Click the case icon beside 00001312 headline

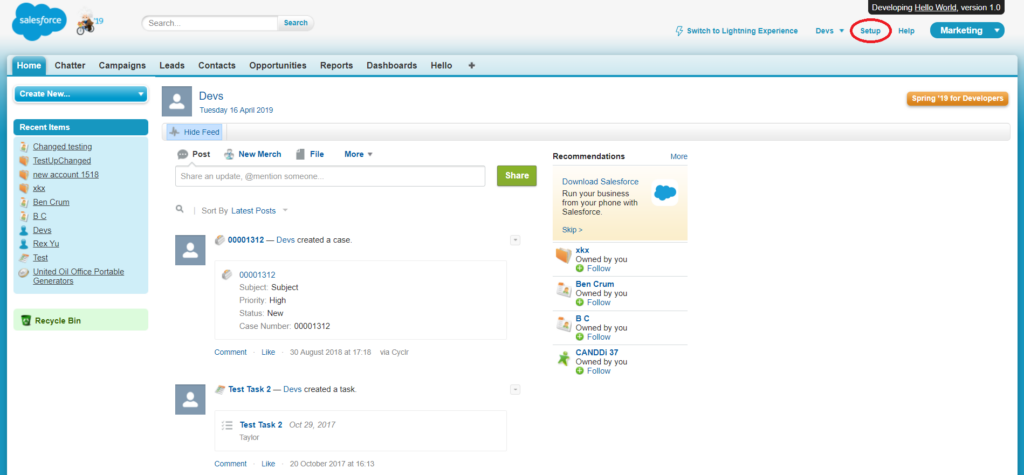point(220,240)
